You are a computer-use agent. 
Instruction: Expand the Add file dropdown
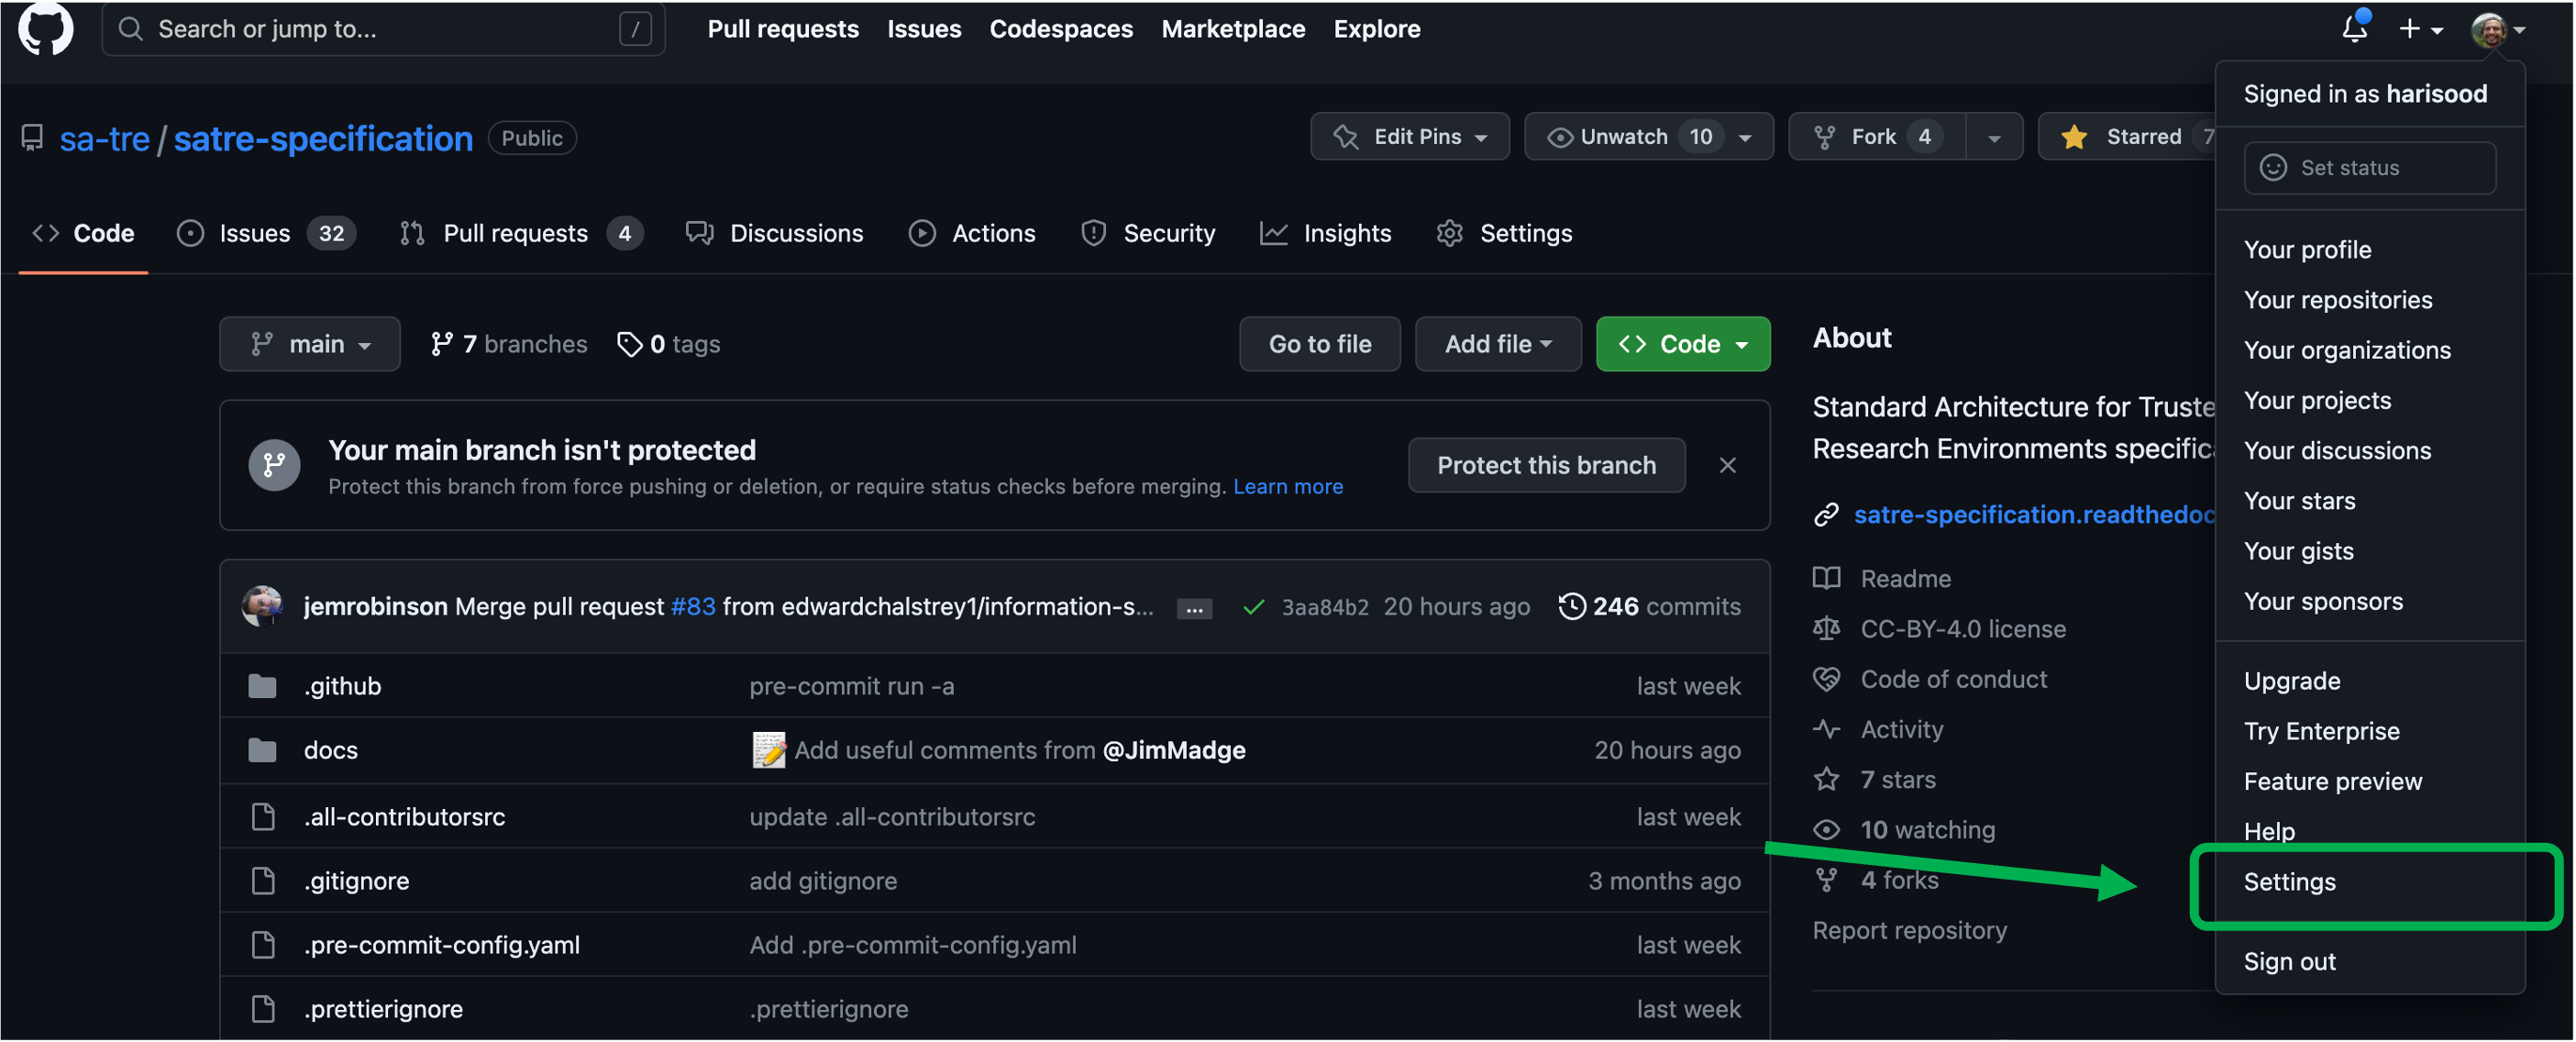coord(1498,344)
